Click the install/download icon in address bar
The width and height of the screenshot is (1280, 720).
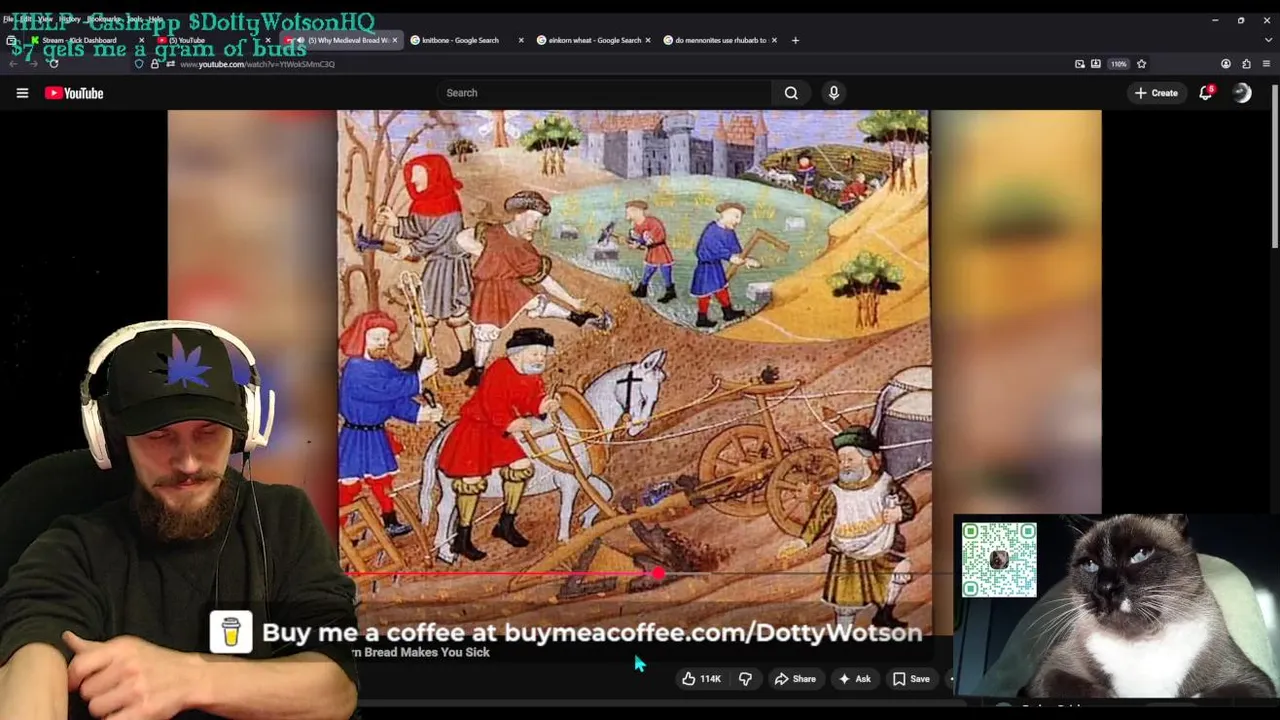[1096, 64]
